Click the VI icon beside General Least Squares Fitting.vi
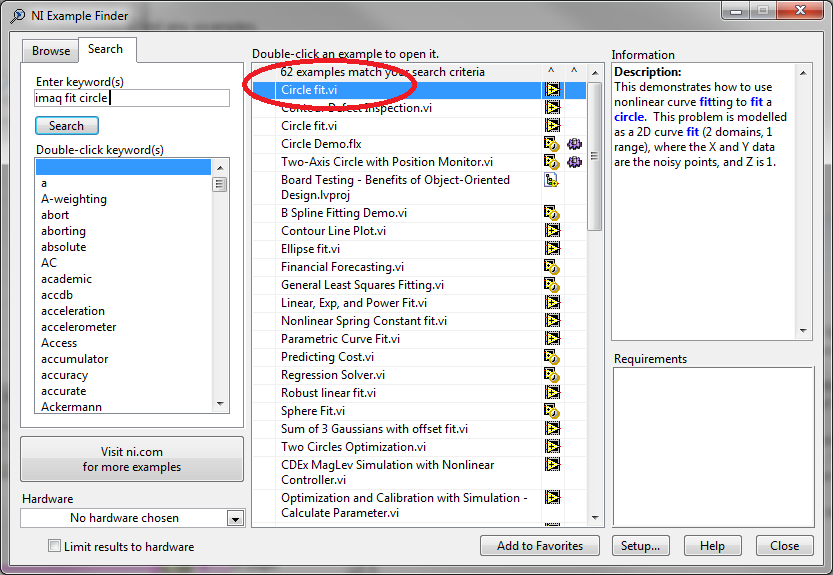The image size is (833, 575). coord(552,285)
